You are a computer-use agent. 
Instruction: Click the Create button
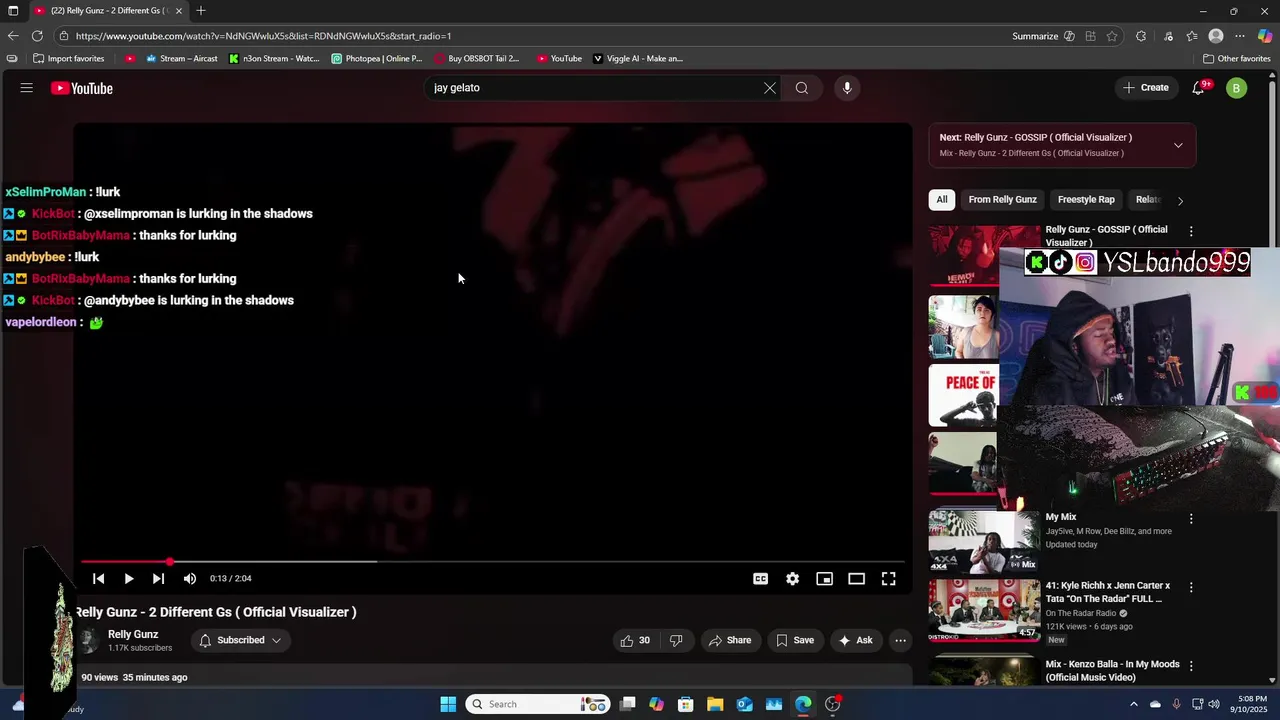point(1145,88)
